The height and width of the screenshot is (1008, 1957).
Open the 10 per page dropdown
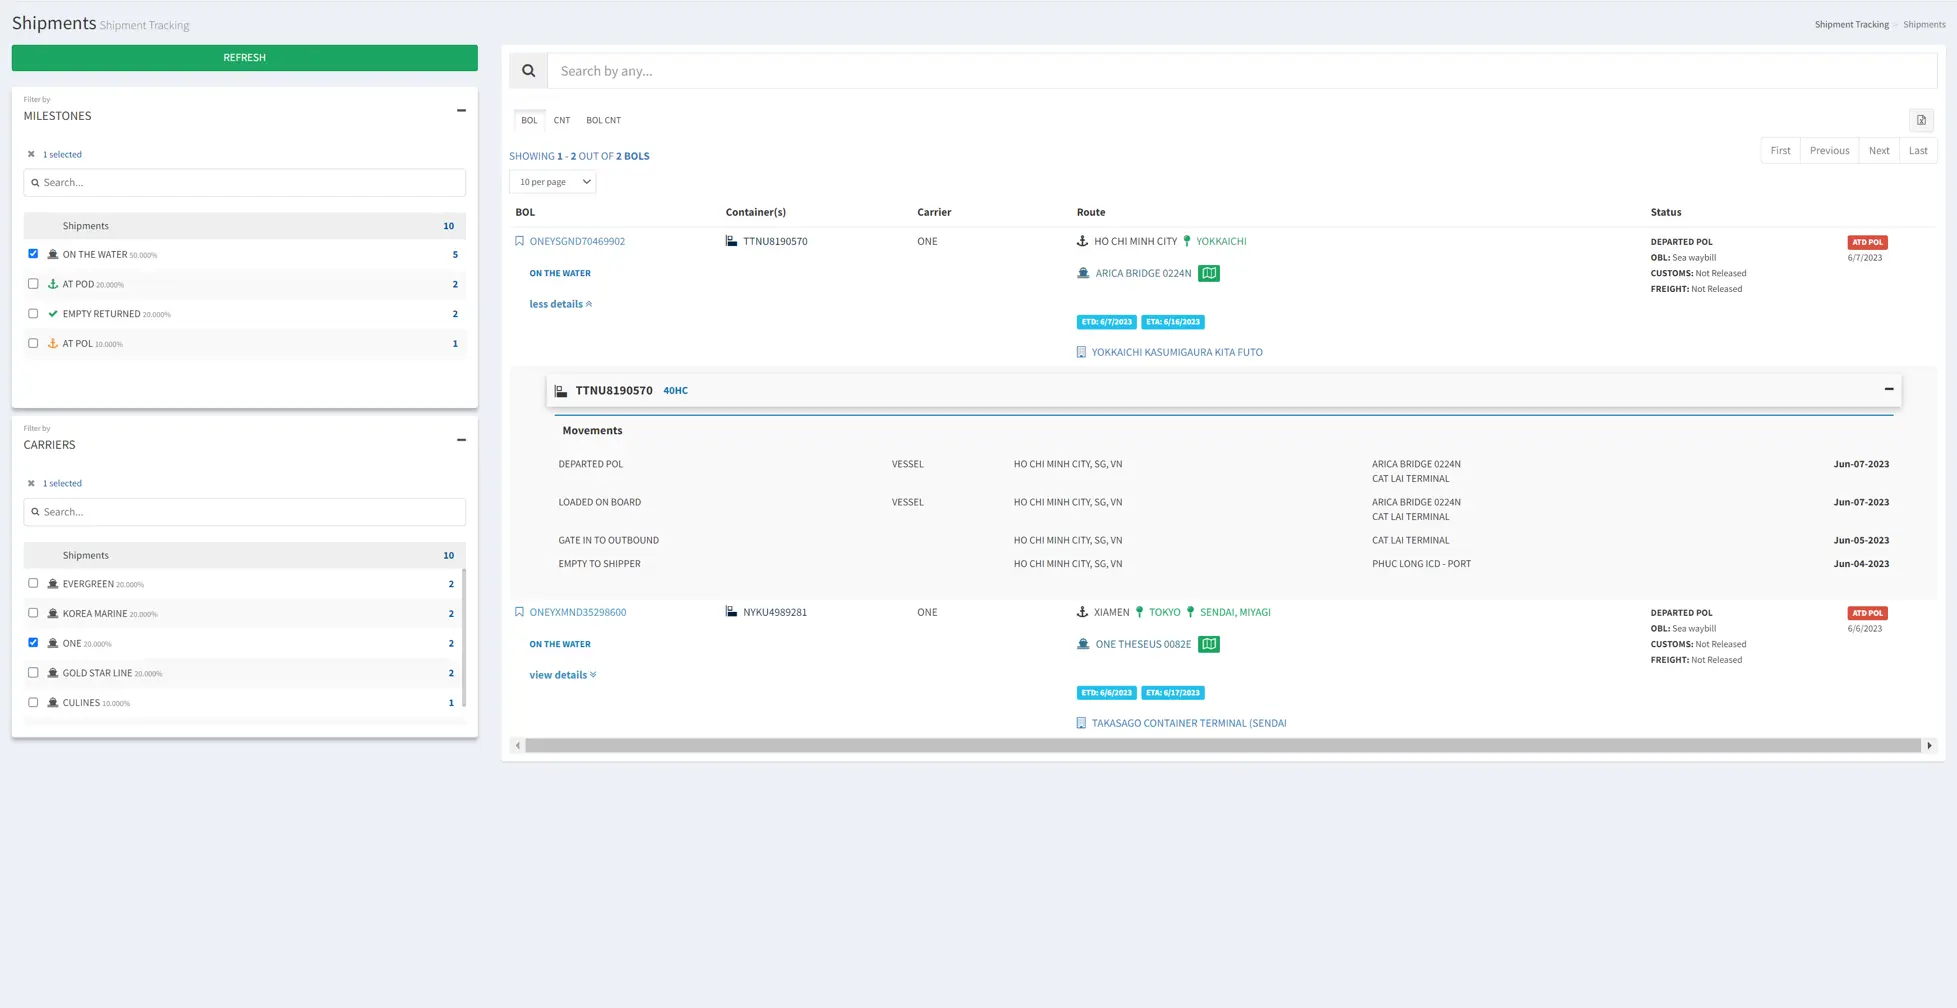pyautogui.click(x=553, y=182)
